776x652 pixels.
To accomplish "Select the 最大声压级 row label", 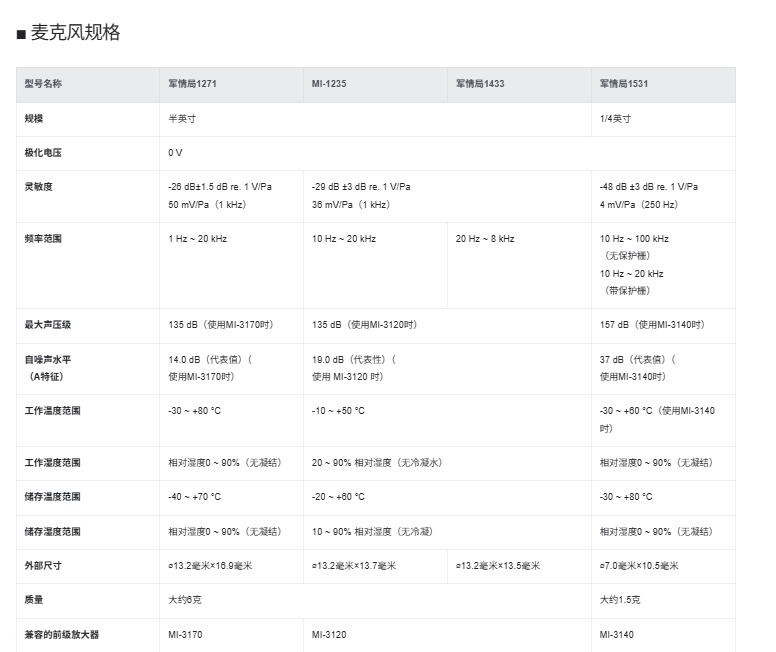I will (x=48, y=325).
